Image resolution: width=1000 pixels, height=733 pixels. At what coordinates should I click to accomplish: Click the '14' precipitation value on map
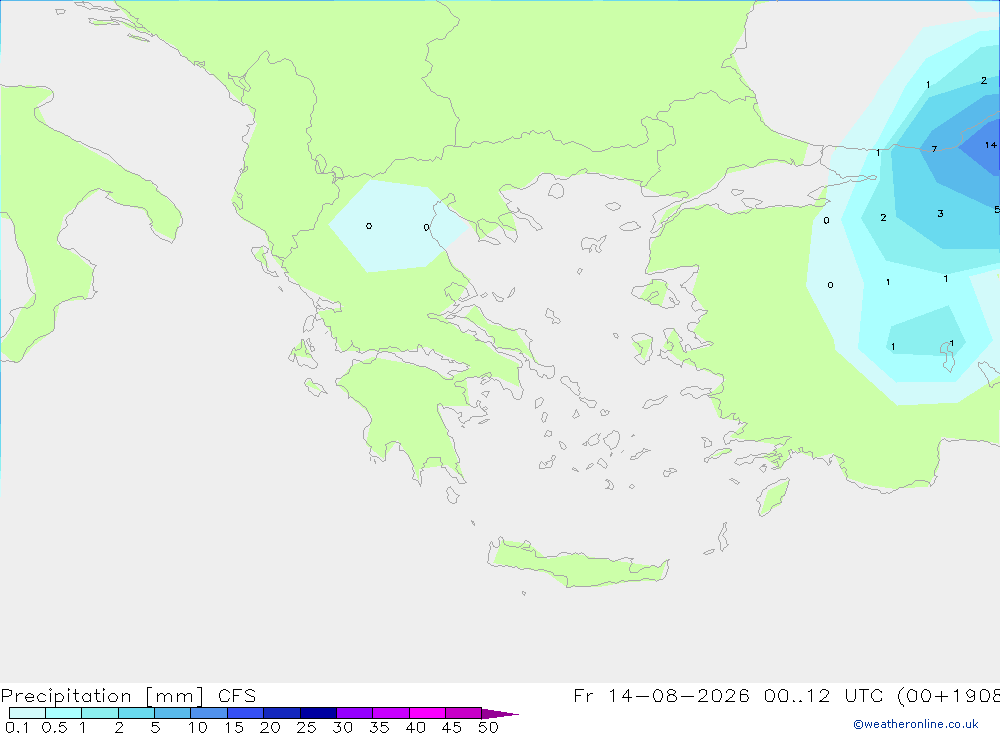click(990, 145)
